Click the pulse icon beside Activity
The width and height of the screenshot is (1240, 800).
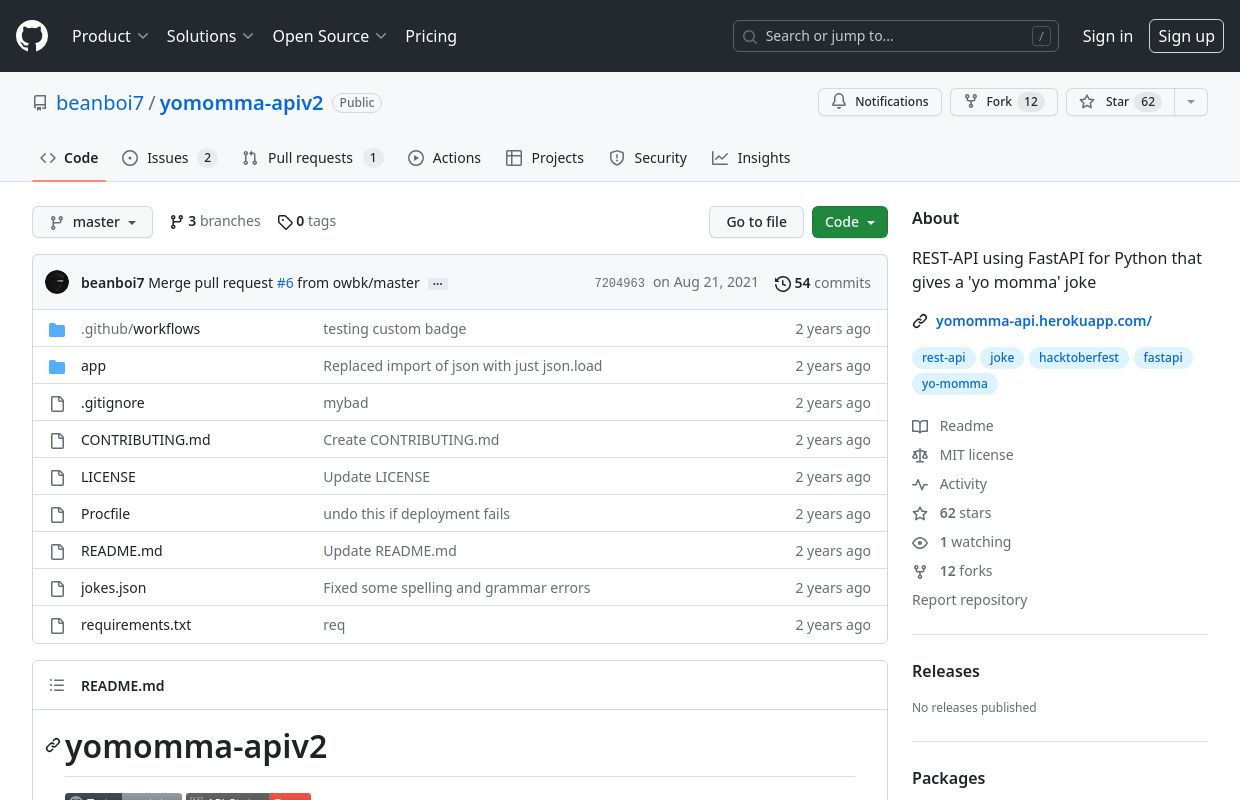pyautogui.click(x=920, y=484)
